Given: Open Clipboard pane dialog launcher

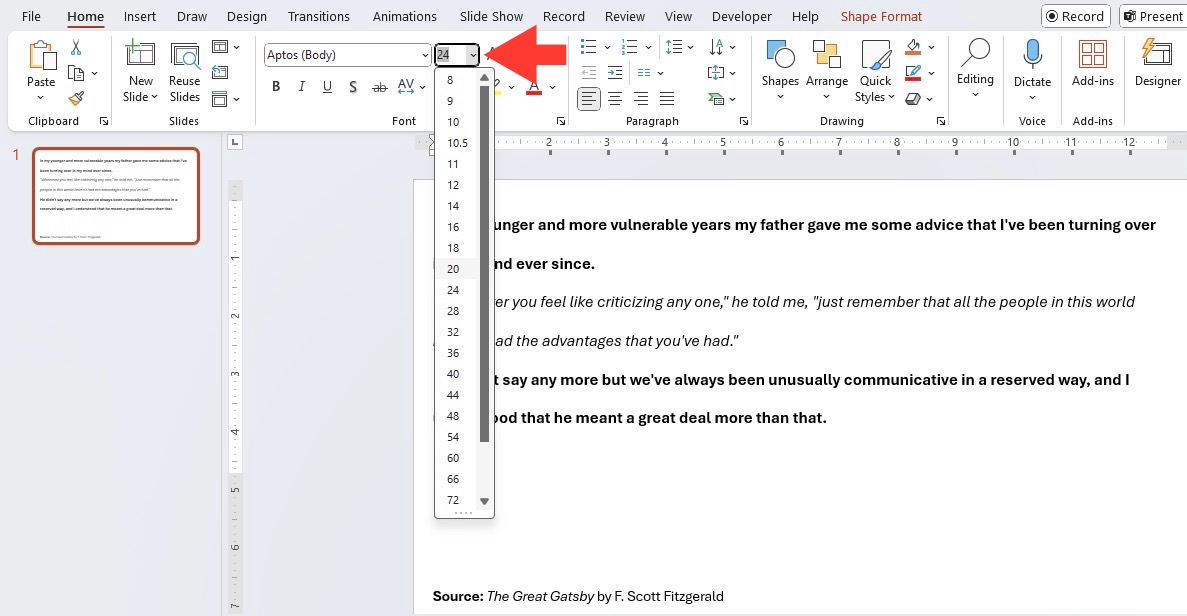Looking at the screenshot, I should coord(104,121).
